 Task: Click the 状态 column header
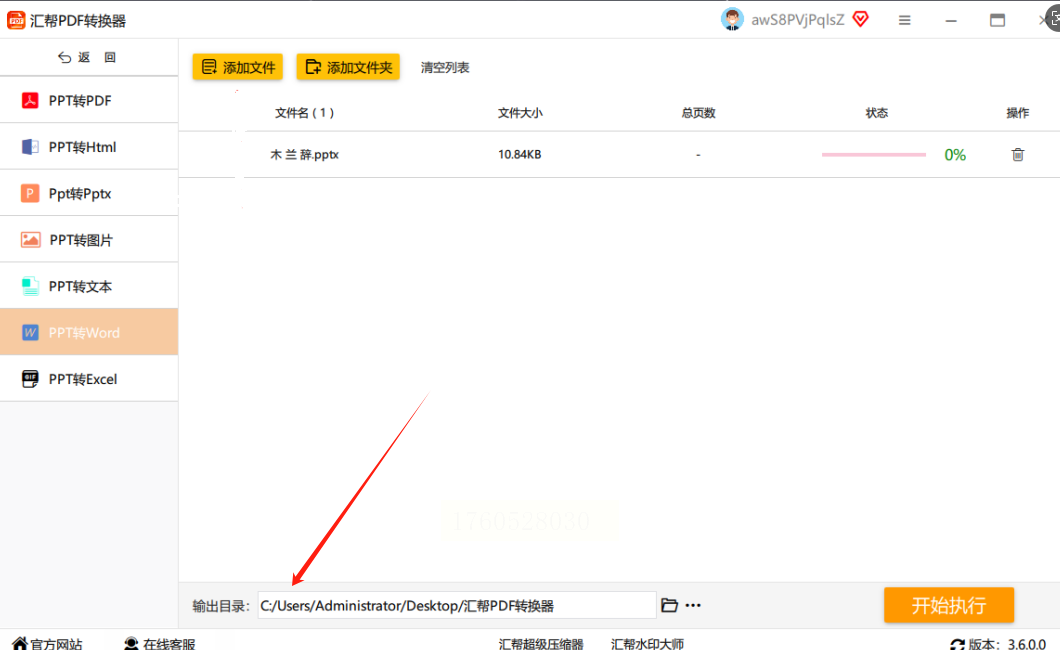point(877,113)
